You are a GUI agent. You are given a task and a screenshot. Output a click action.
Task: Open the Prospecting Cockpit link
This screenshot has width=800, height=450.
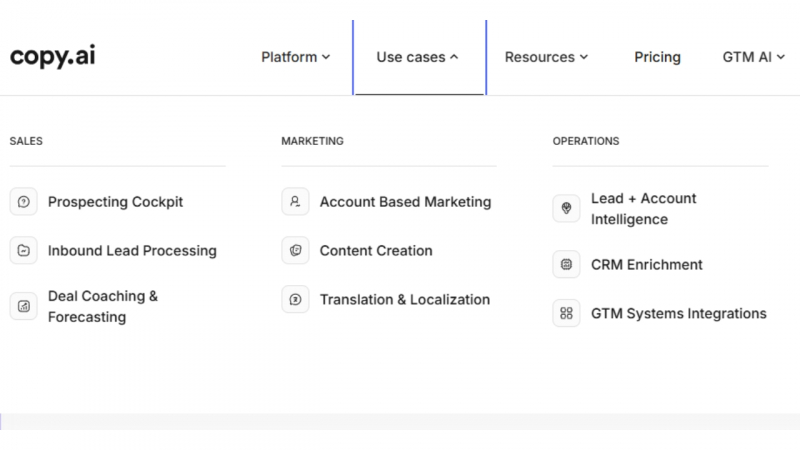point(115,202)
